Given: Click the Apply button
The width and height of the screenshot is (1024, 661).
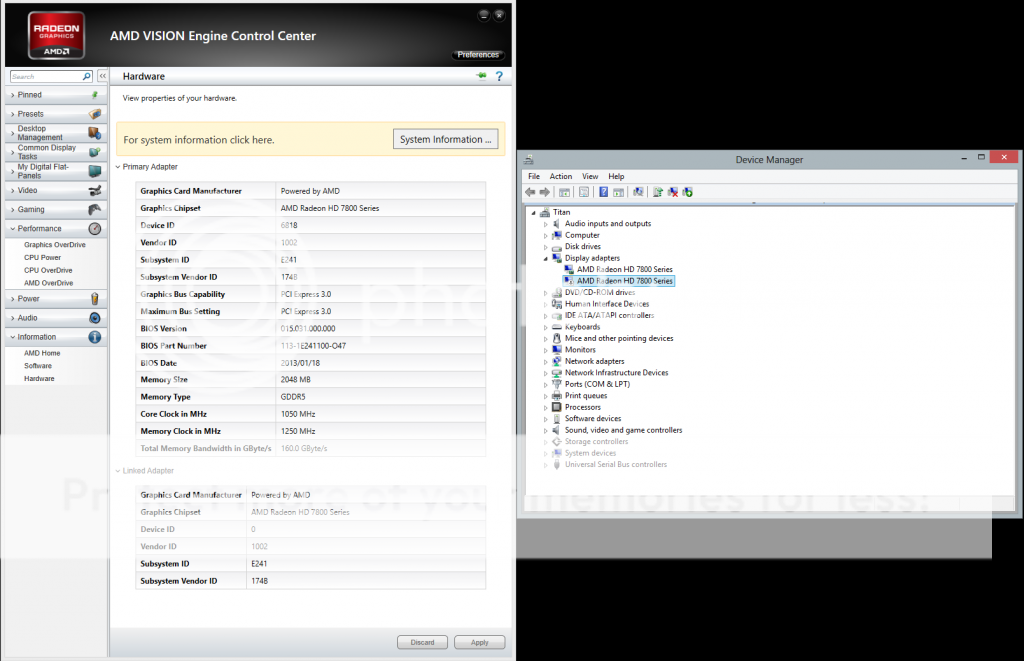Looking at the screenshot, I should coord(480,643).
